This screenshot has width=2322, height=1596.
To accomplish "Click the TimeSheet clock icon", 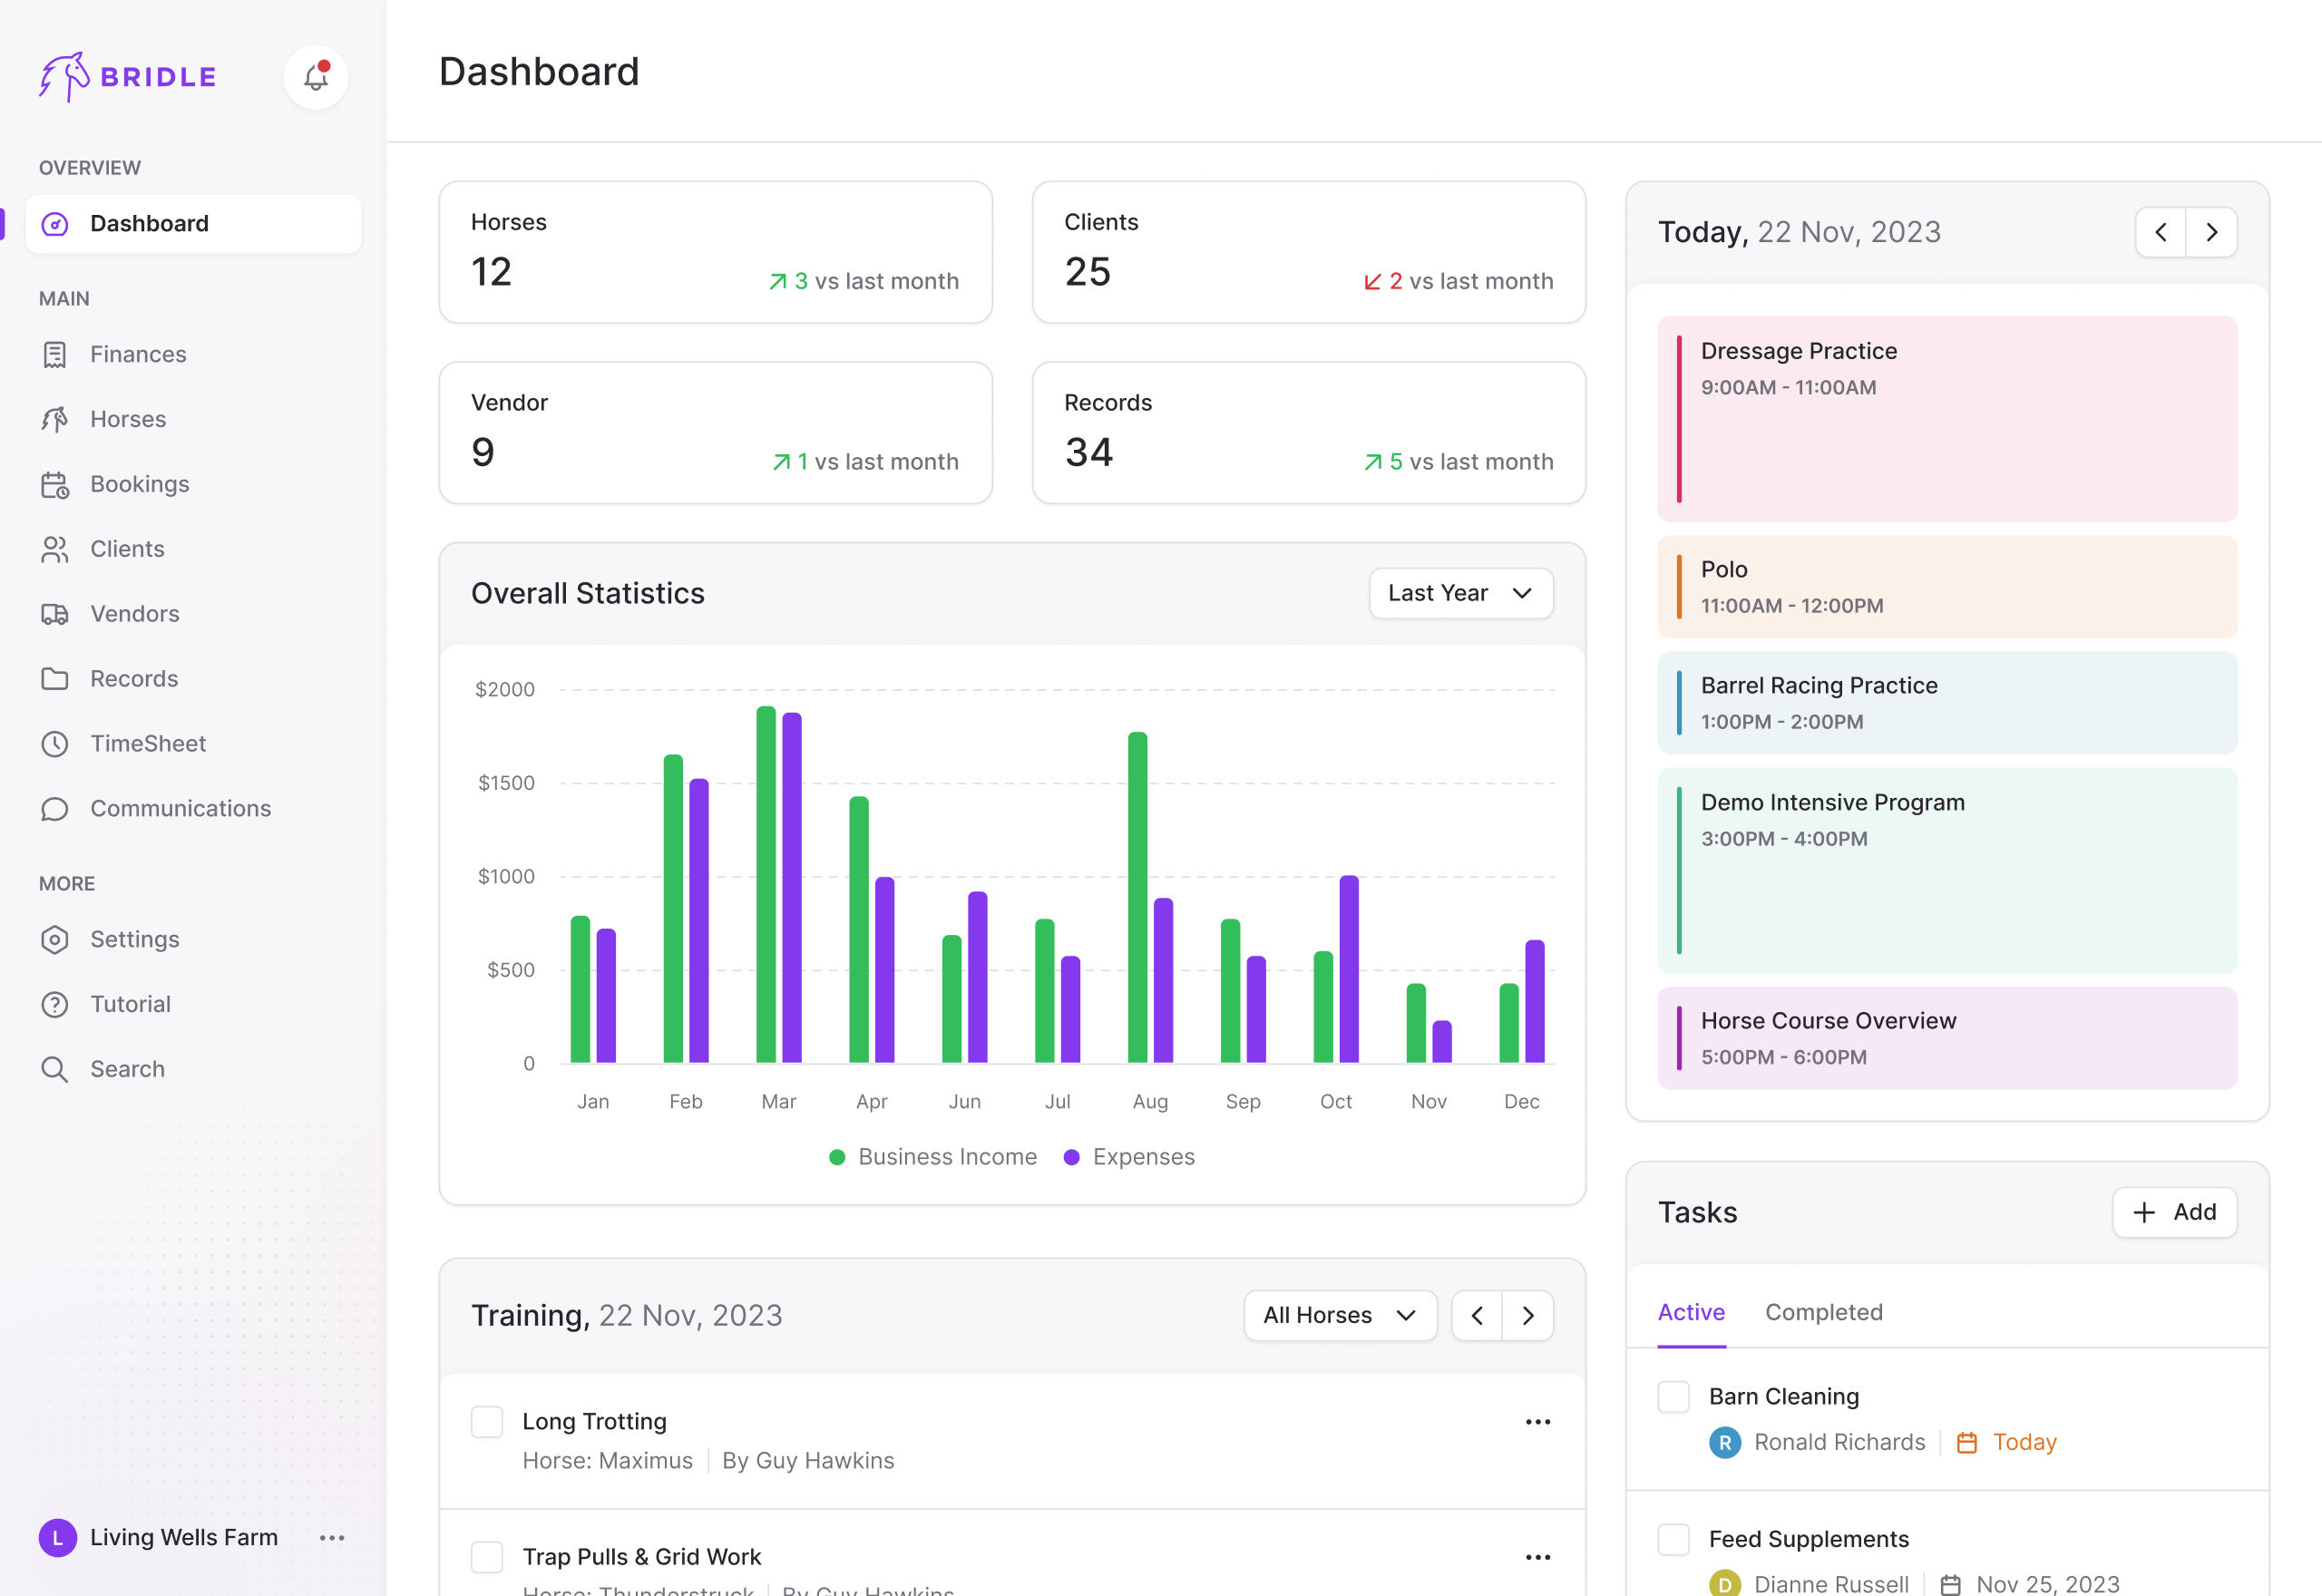I will pos(55,744).
